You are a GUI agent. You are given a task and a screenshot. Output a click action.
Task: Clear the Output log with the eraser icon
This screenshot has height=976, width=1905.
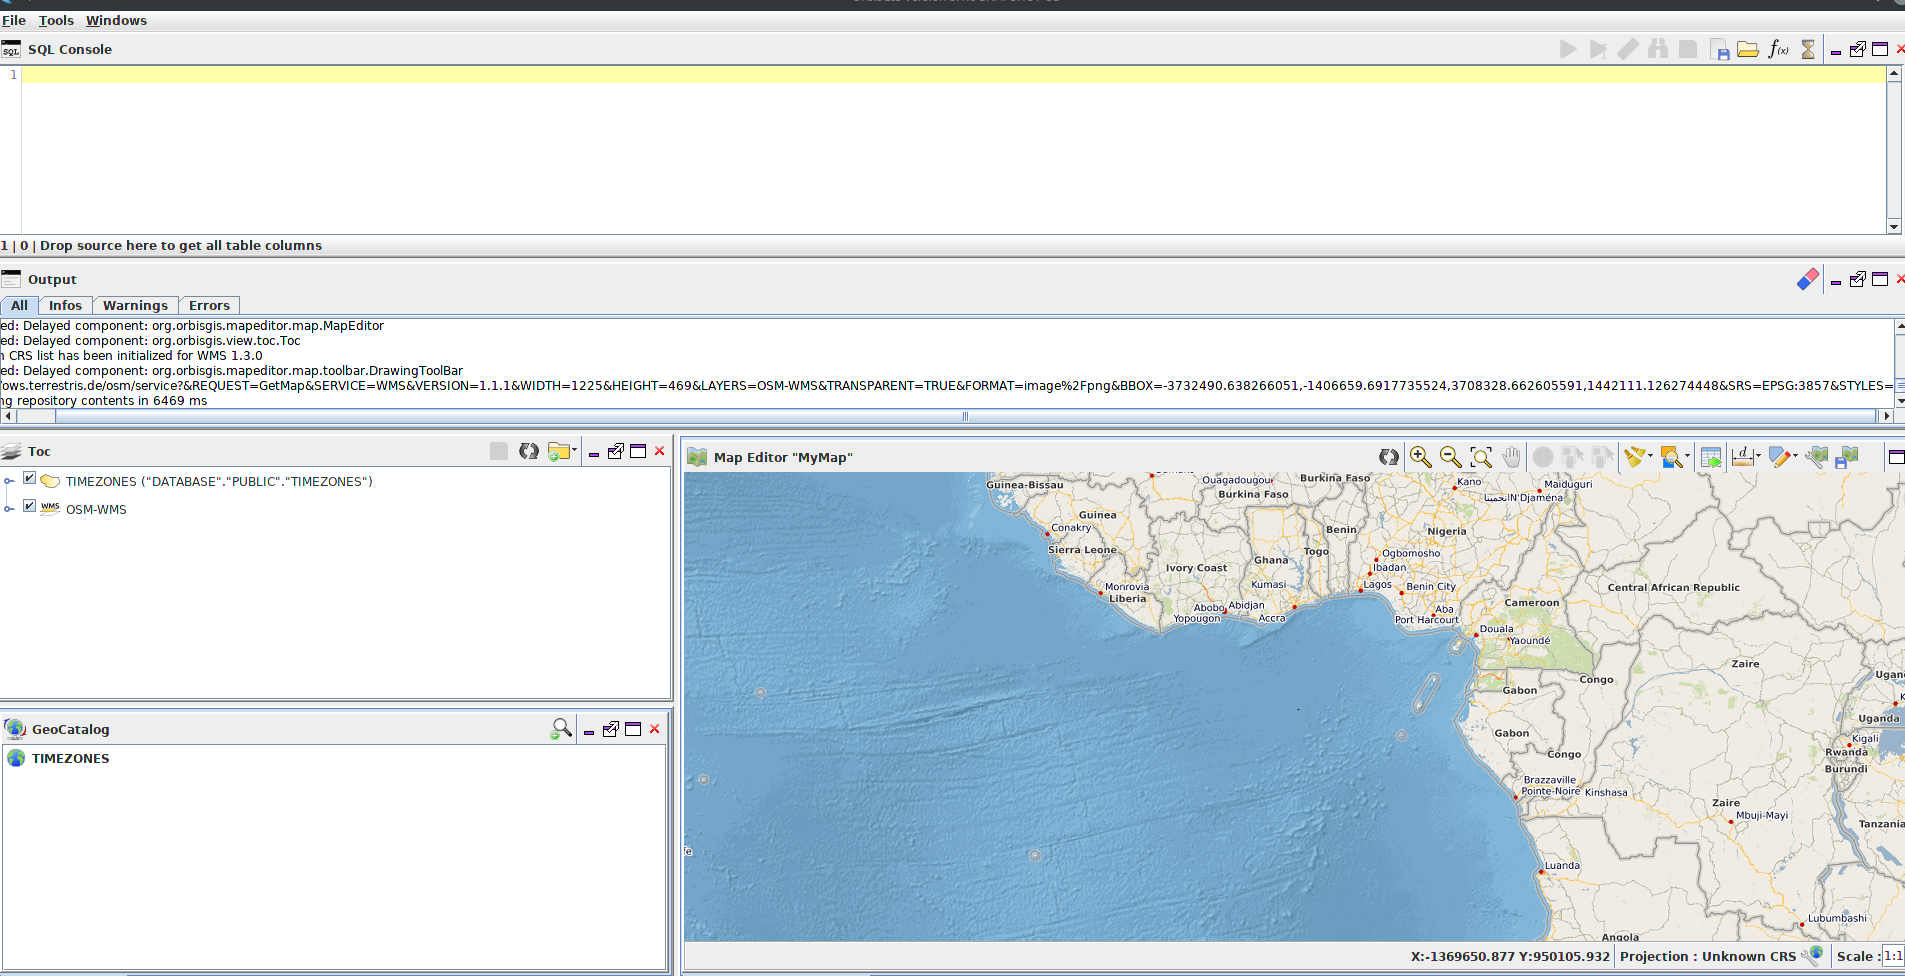tap(1806, 280)
